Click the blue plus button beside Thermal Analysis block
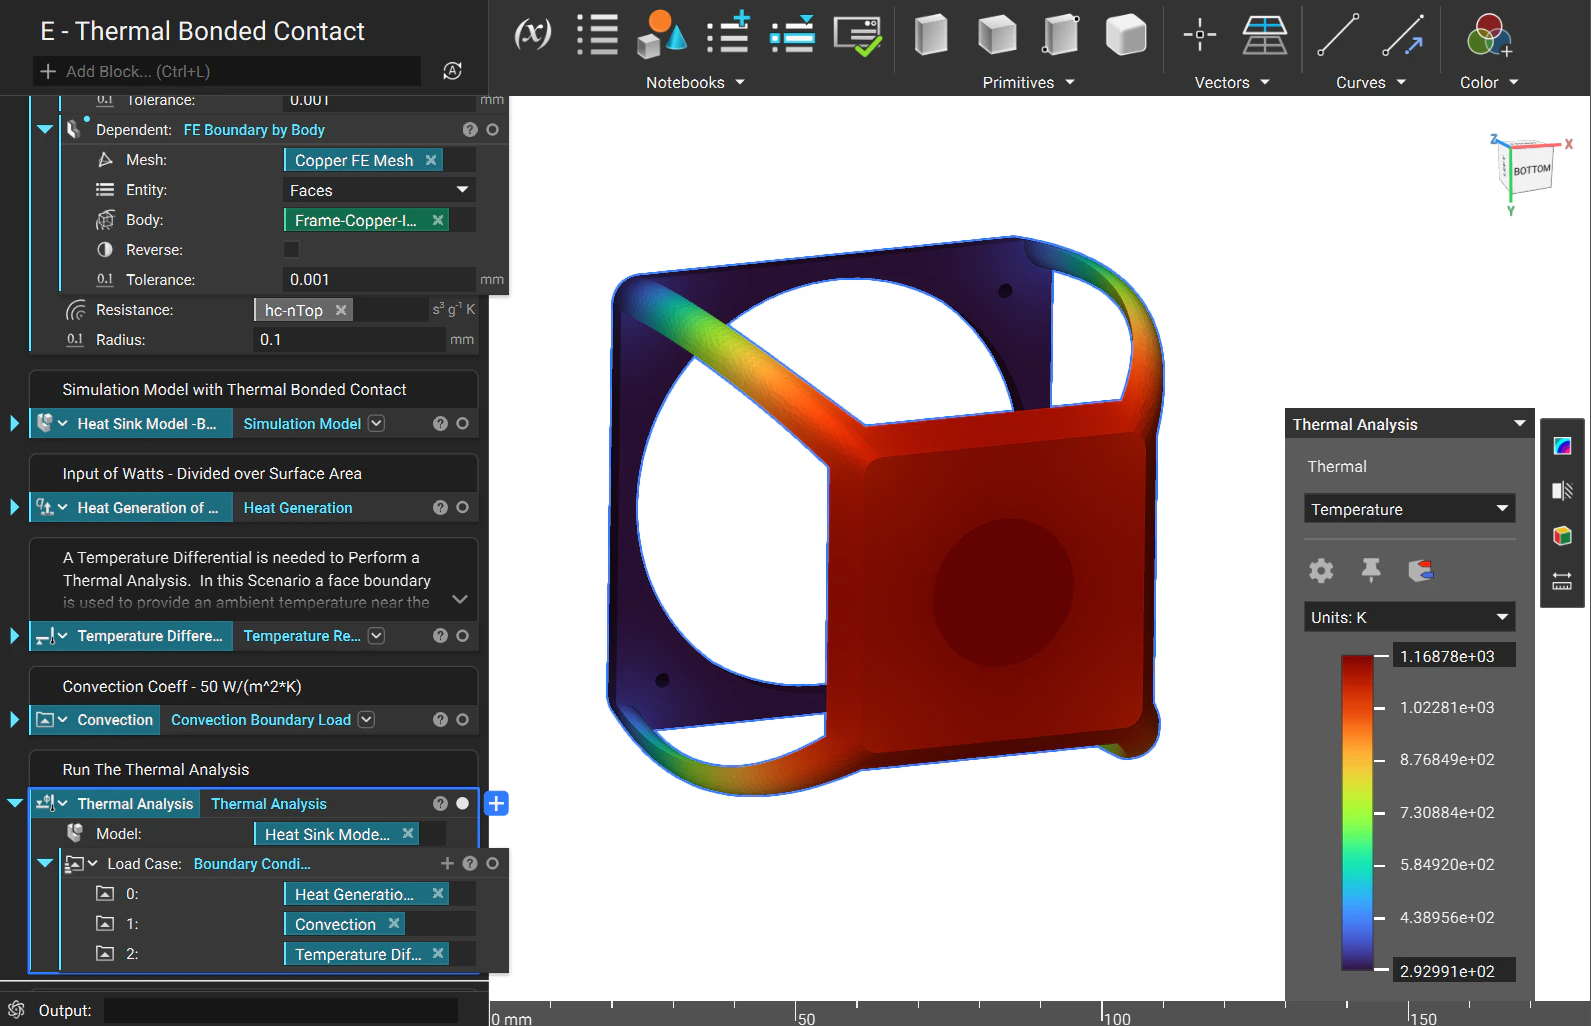 click(x=496, y=803)
